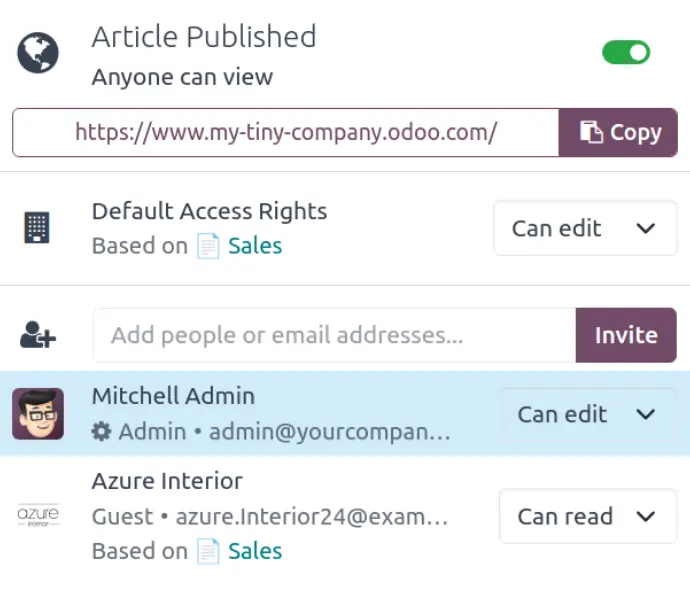The image size is (690, 590).
Task: Change Mitchell Admin's Can edit permission
Action: [x=587, y=414]
